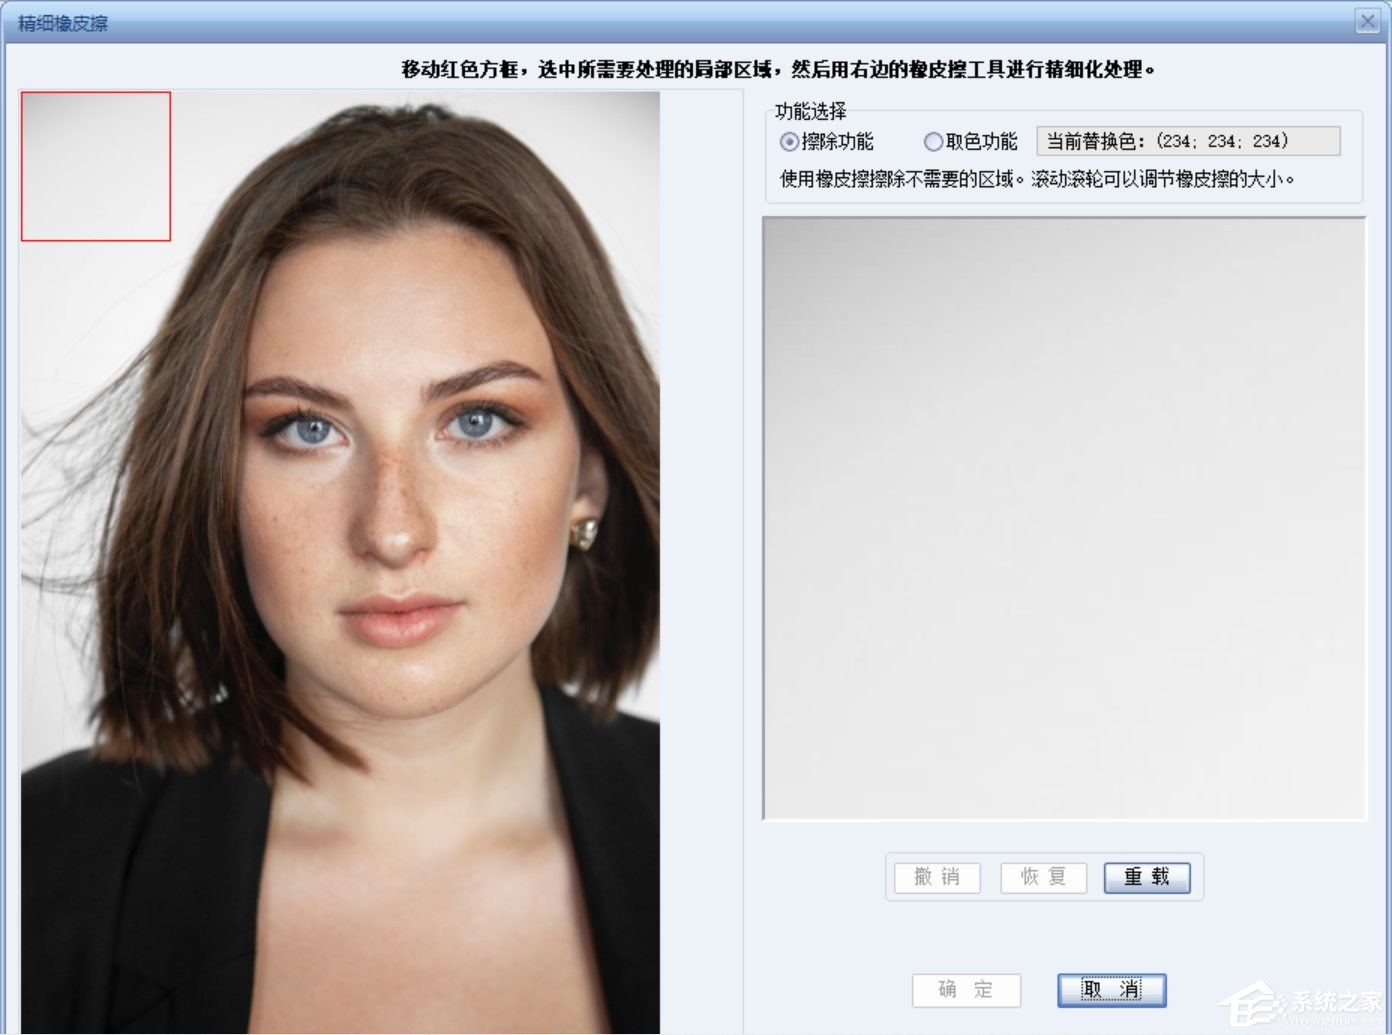
Task: Click the center of the zoomed preview panel
Action: (1065, 520)
